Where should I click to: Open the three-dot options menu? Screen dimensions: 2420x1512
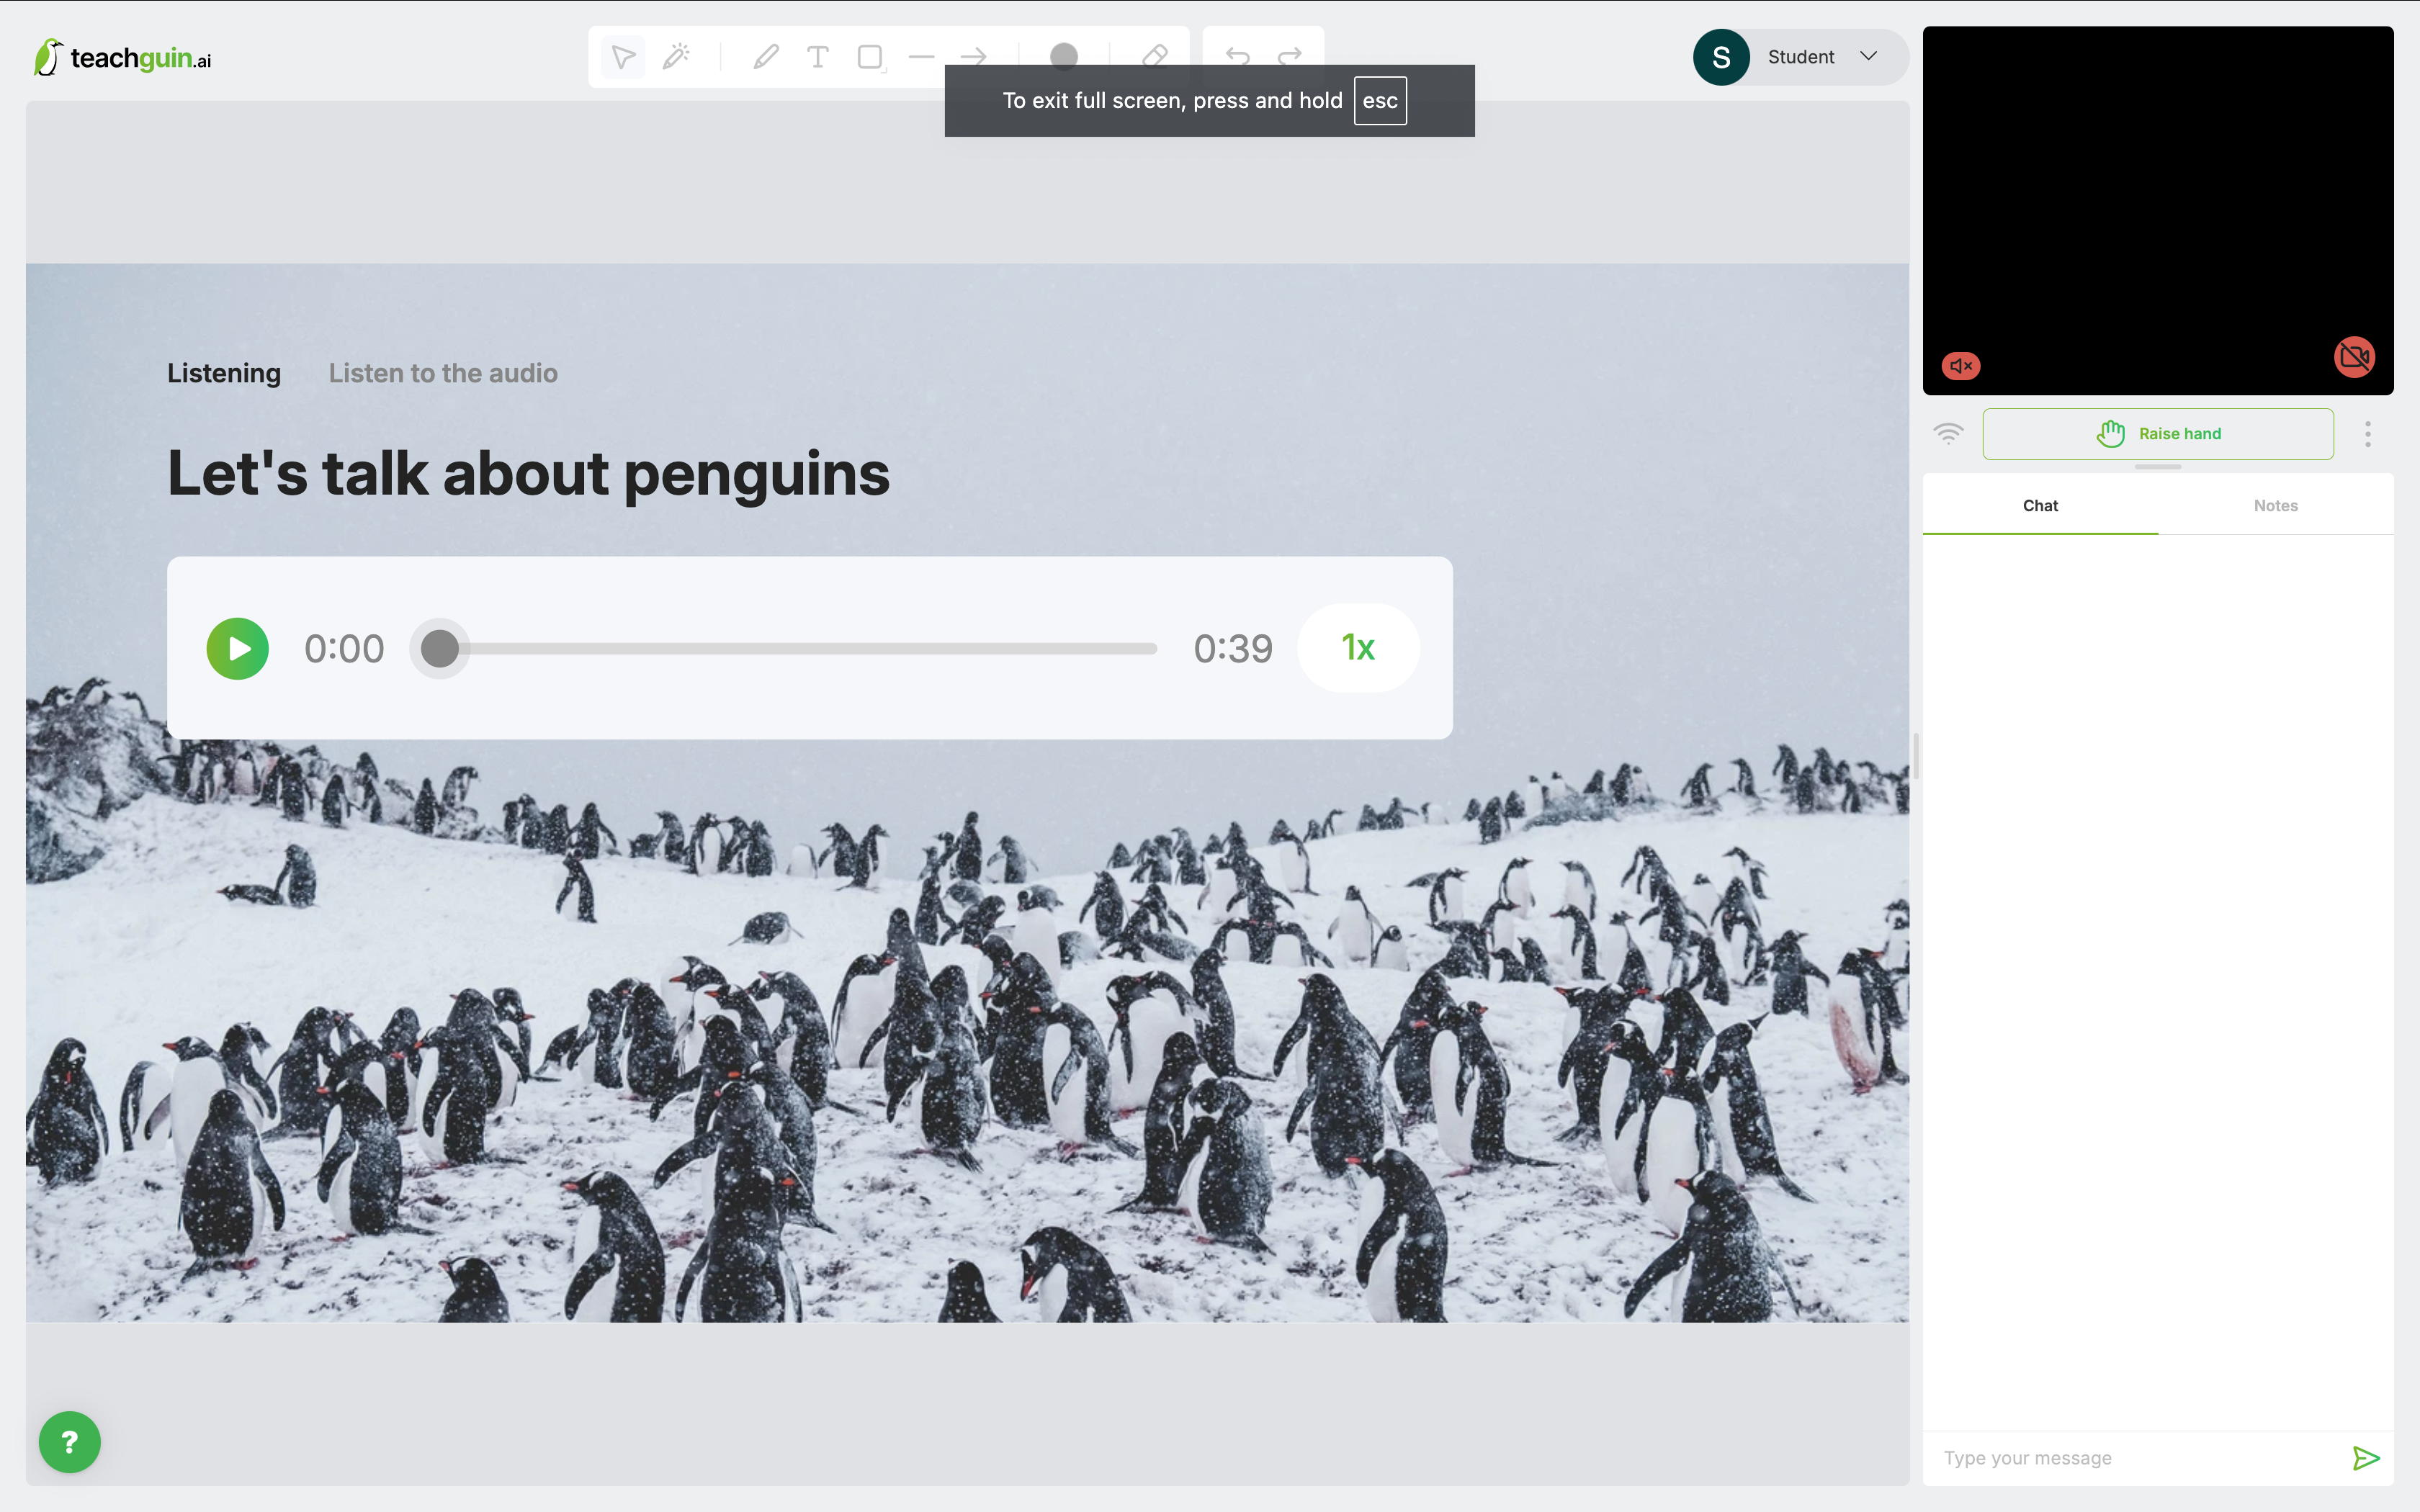click(2367, 434)
